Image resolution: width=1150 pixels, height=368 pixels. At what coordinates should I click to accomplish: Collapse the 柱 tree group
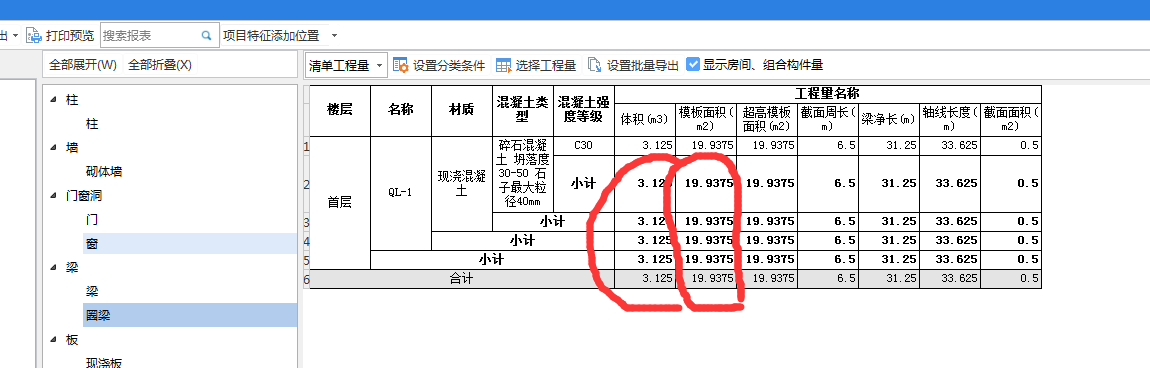54,99
